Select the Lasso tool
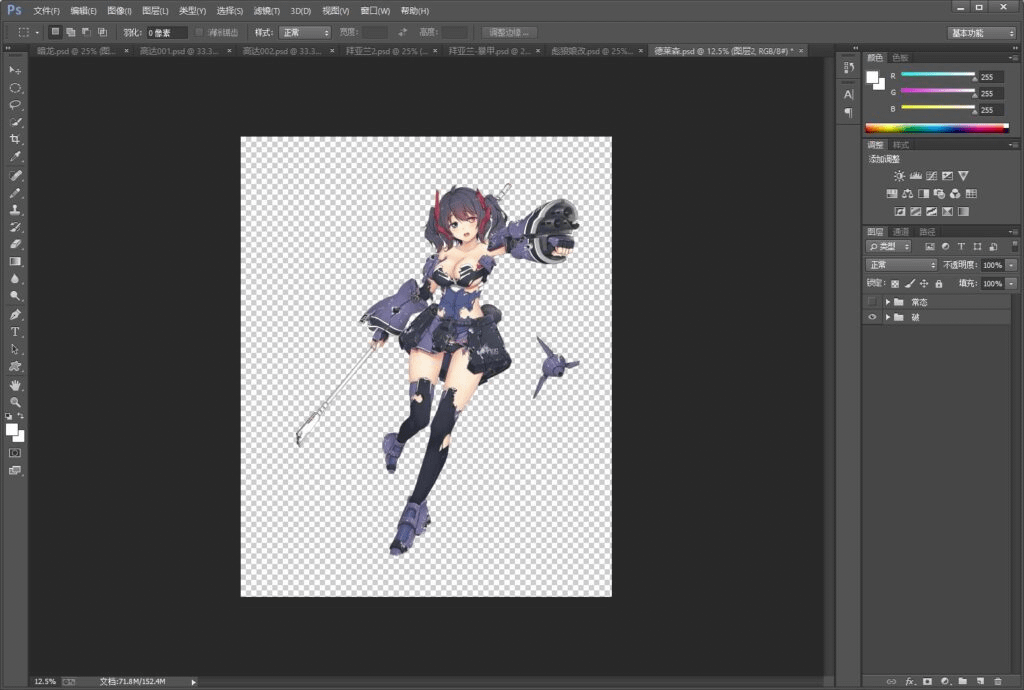Viewport: 1024px width, 690px height. 14,104
